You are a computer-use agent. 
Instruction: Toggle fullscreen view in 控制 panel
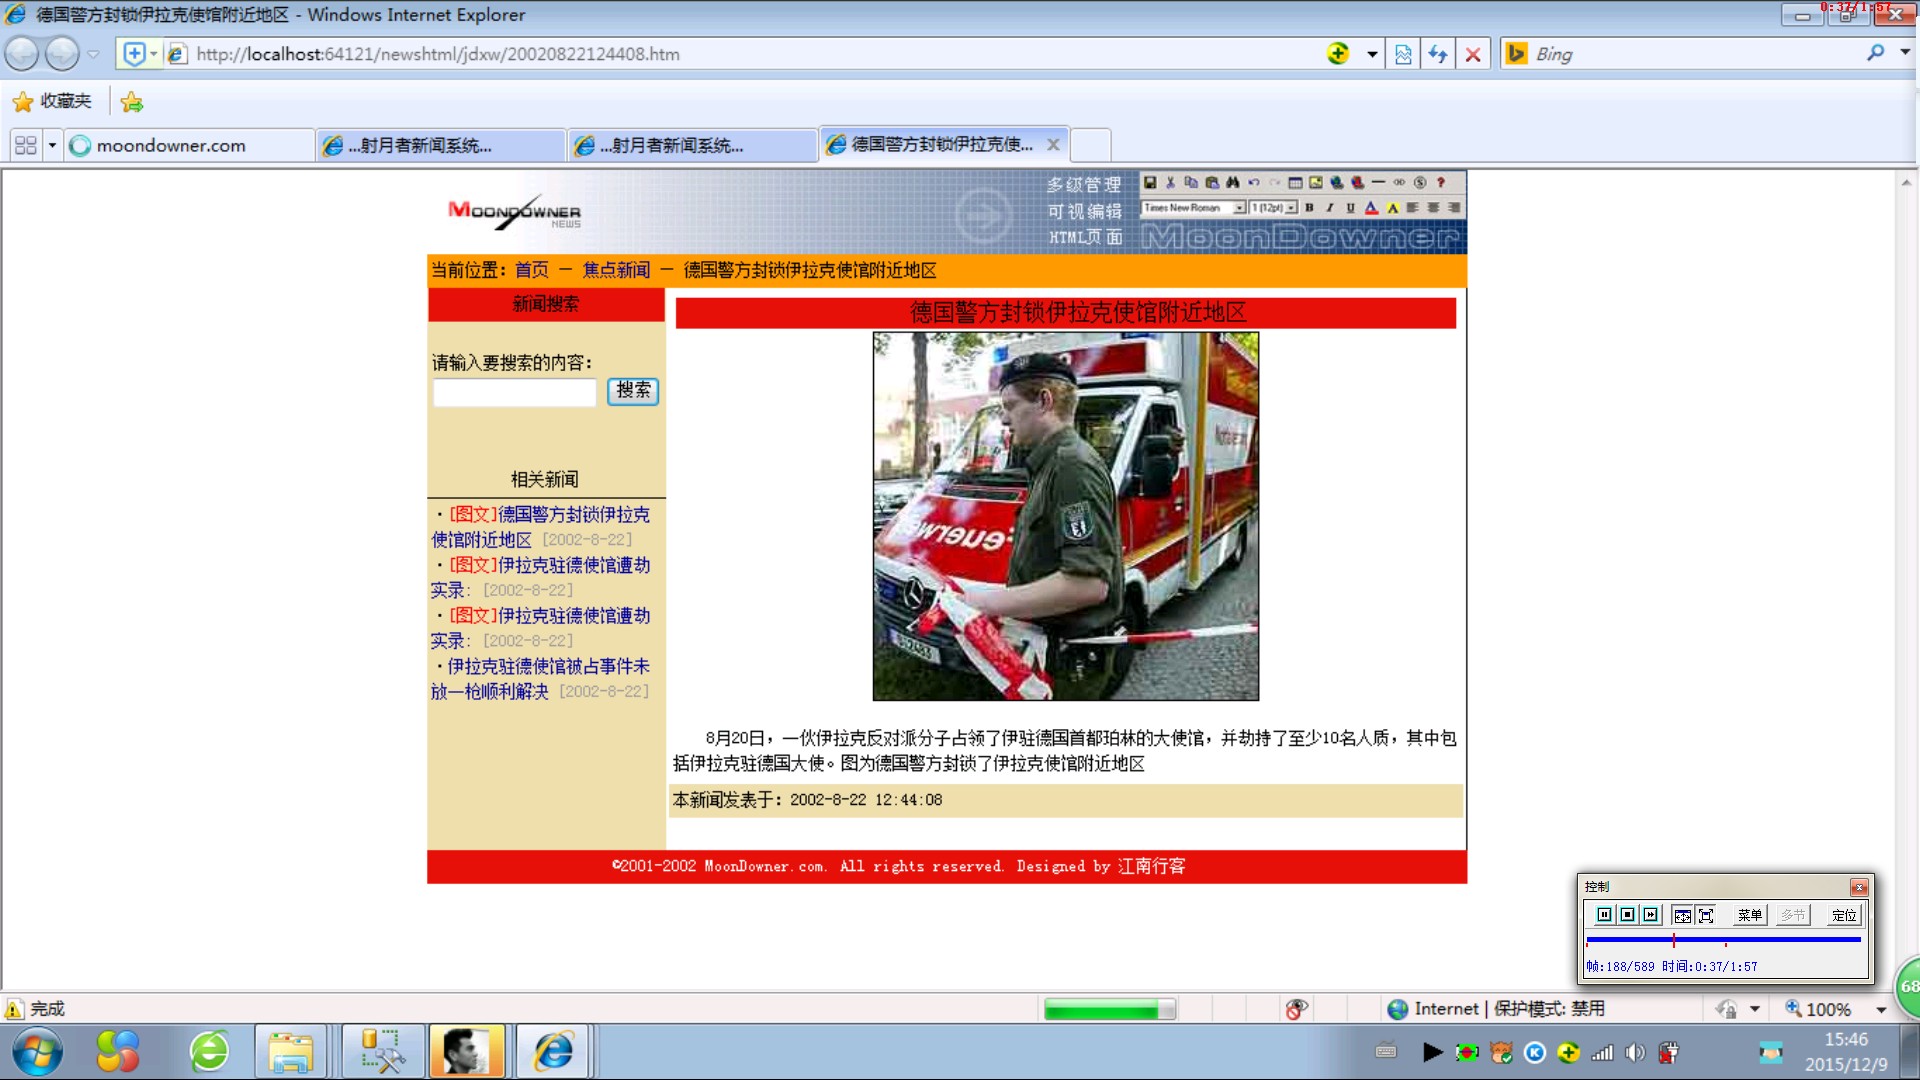1705,915
